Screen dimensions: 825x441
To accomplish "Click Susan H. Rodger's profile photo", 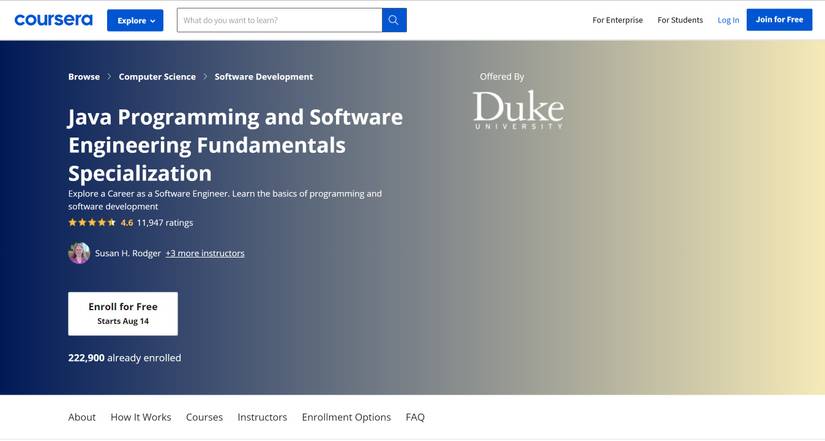I will click(x=79, y=253).
